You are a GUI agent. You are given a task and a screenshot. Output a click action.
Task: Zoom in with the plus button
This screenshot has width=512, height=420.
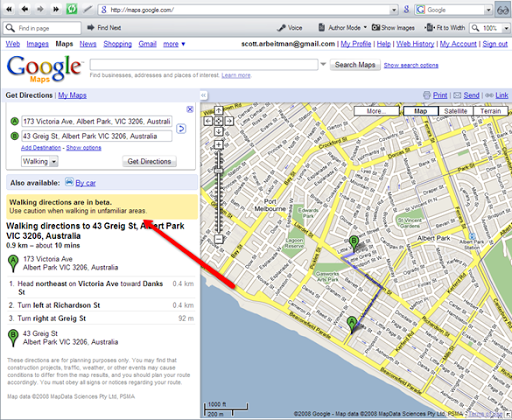(x=218, y=145)
